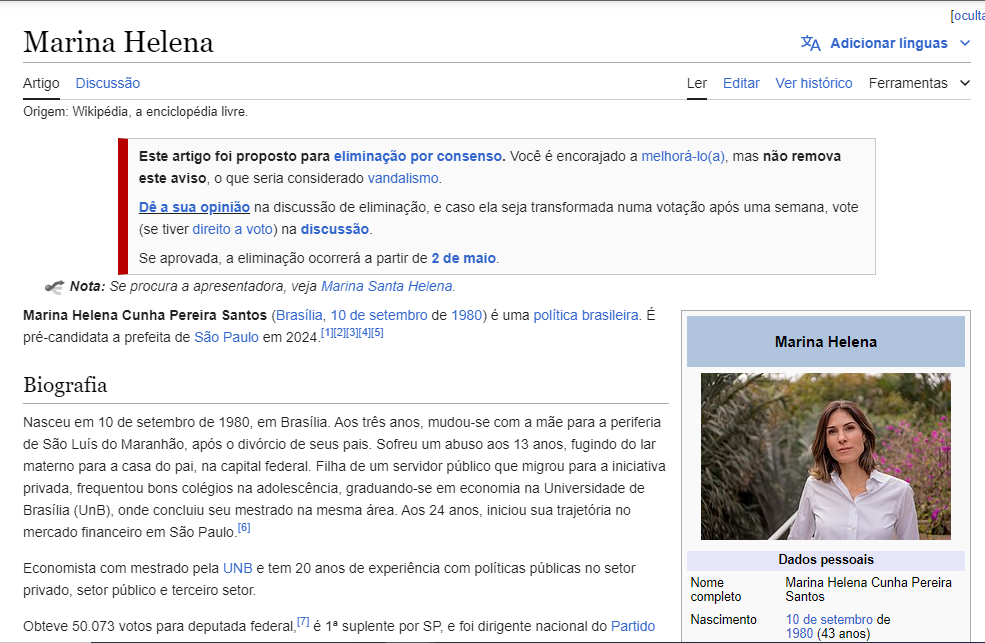Image resolution: width=985 pixels, height=643 pixels.
Task: Click the Nascimento infobox label
Action: 723,620
